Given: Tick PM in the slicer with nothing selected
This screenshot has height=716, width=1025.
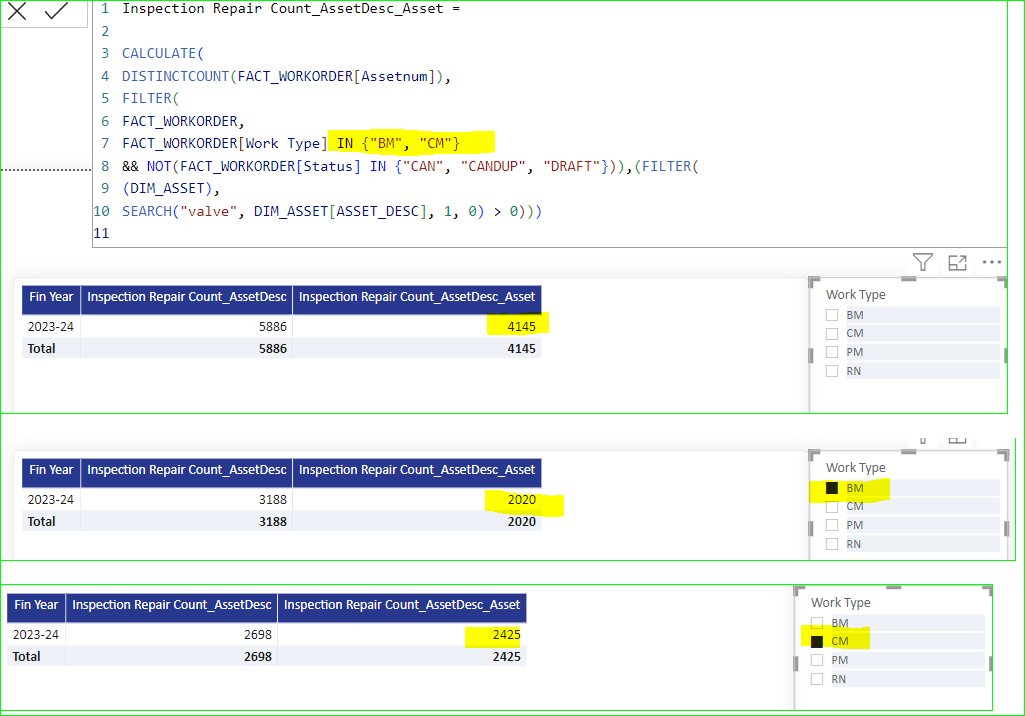Looking at the screenshot, I should [x=832, y=352].
